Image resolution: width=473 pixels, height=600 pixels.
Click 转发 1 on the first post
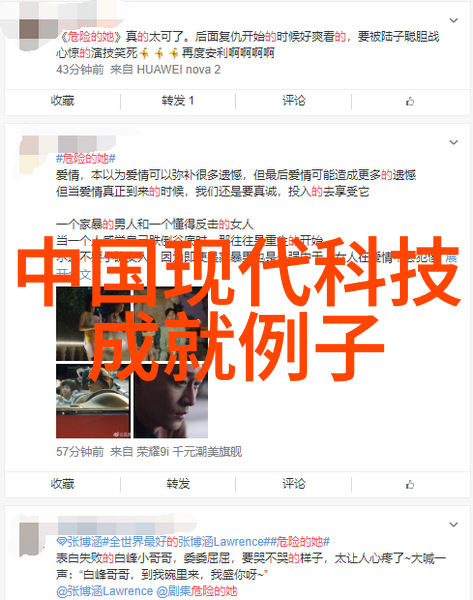(178, 101)
